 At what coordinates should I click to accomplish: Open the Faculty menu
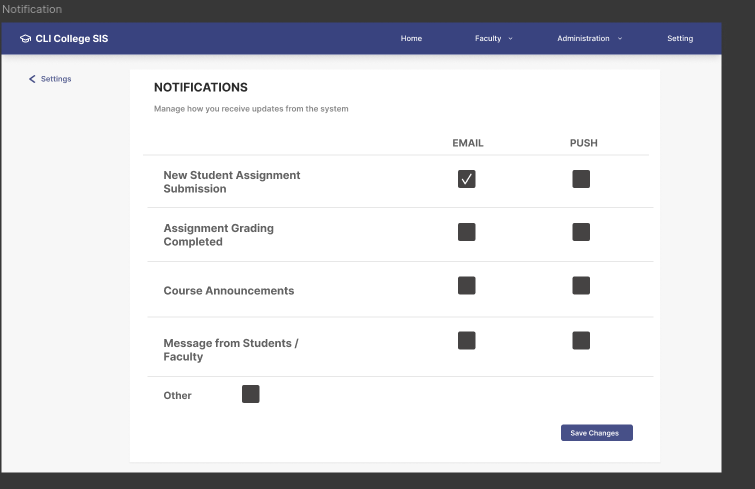488,39
